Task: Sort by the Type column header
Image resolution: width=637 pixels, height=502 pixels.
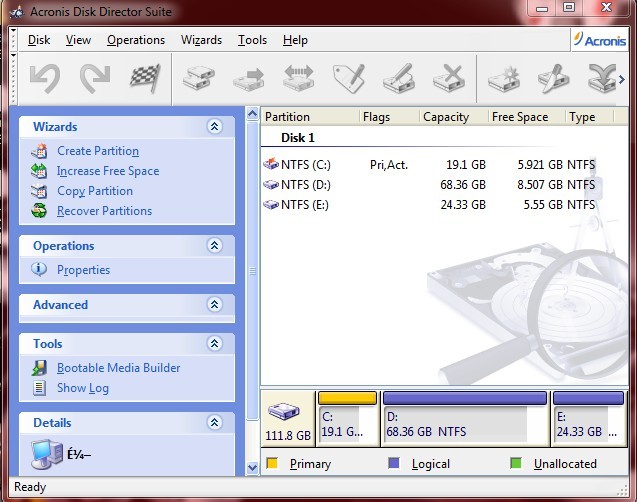Action: click(x=589, y=117)
